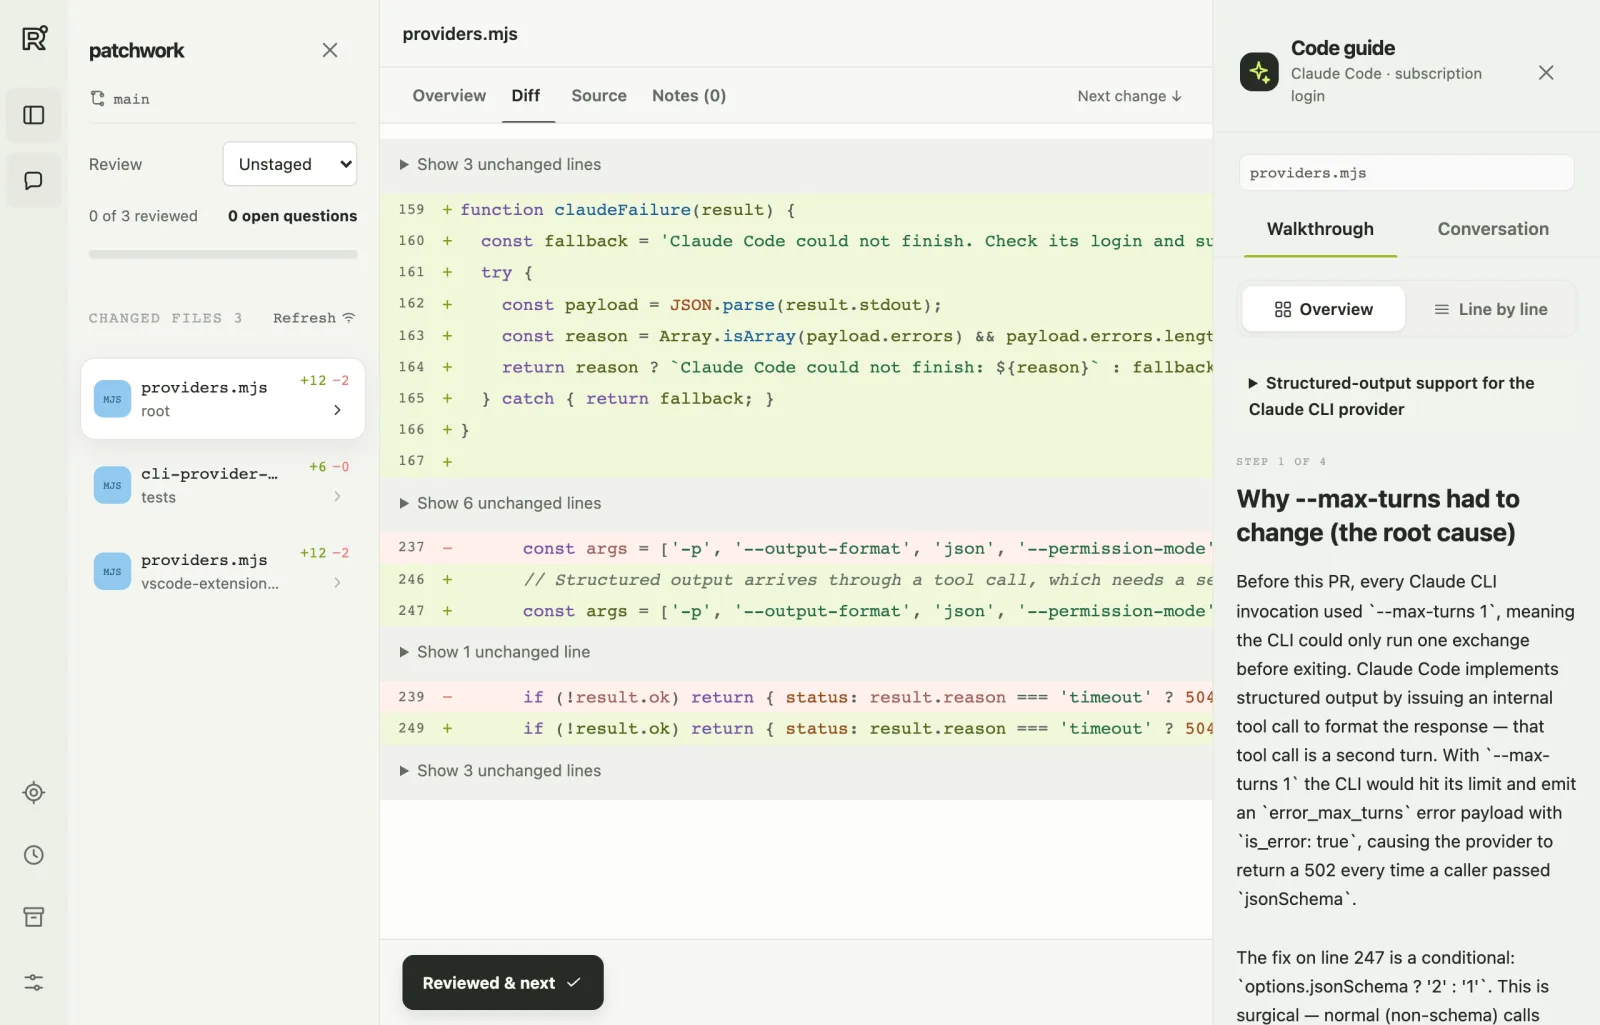This screenshot has height=1025, width=1600.
Task: Close the patchwork sidebar panel
Action: pyautogui.click(x=330, y=50)
